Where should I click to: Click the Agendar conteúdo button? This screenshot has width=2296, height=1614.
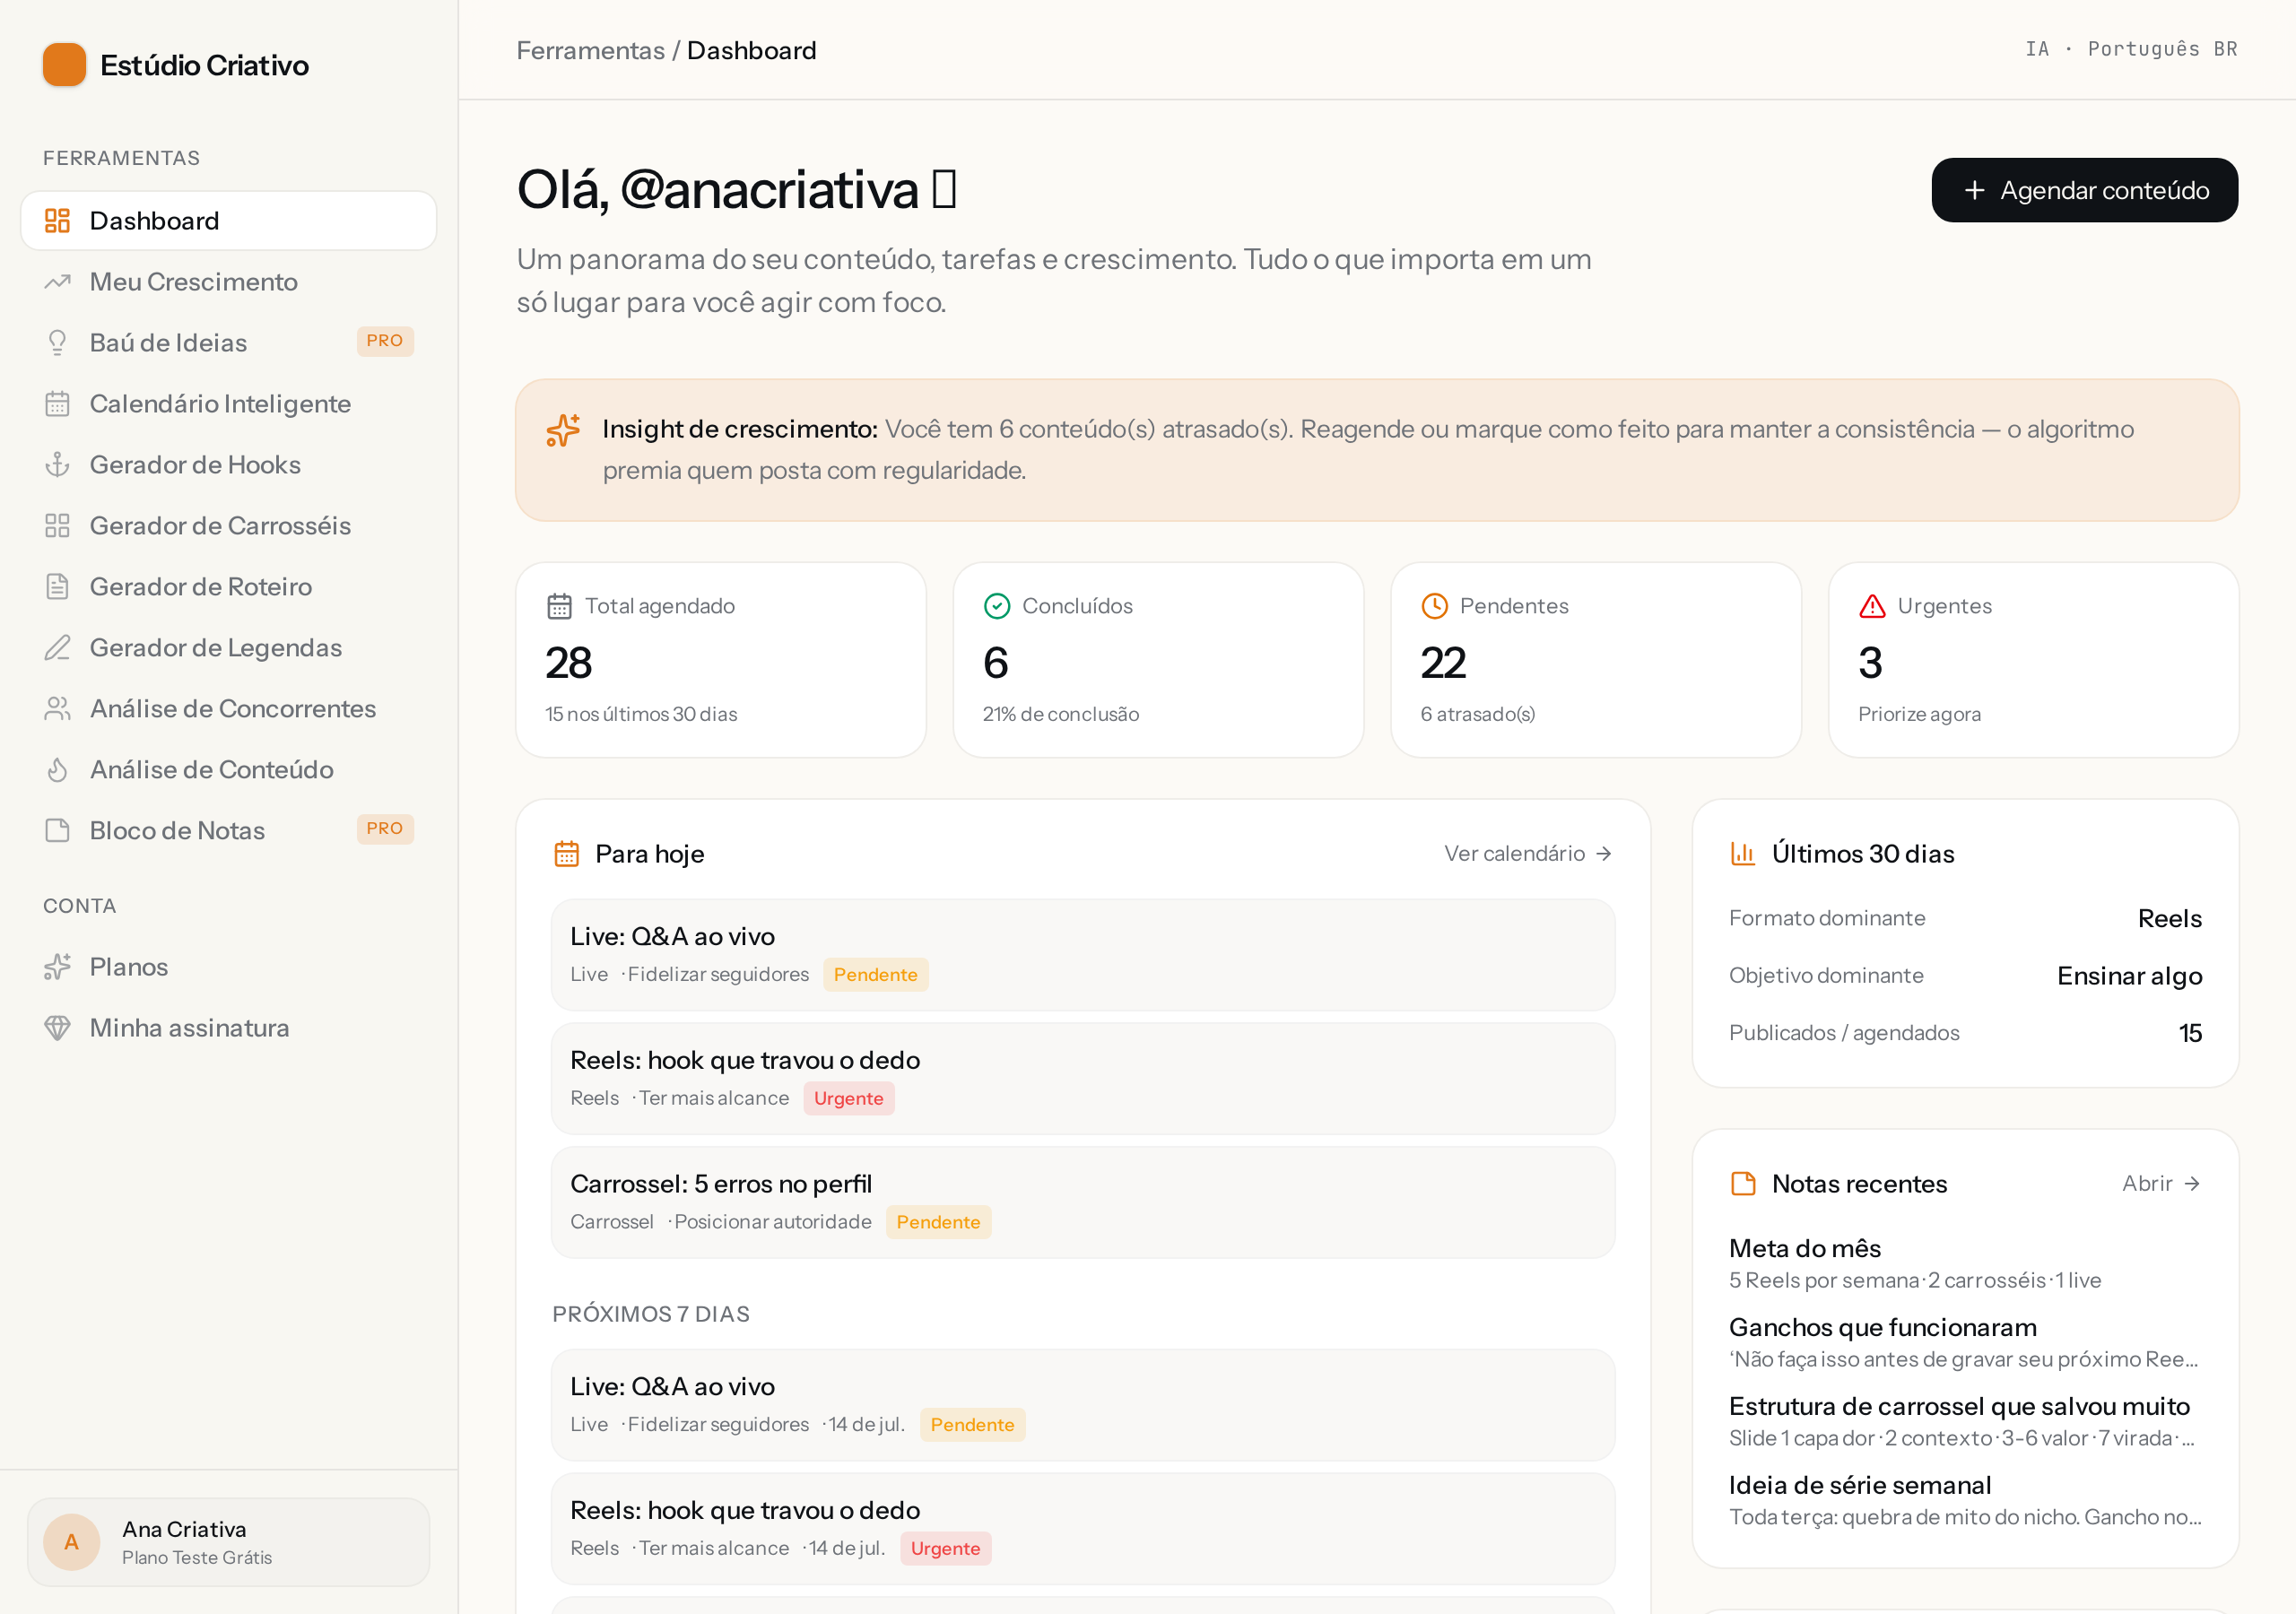(x=2084, y=190)
